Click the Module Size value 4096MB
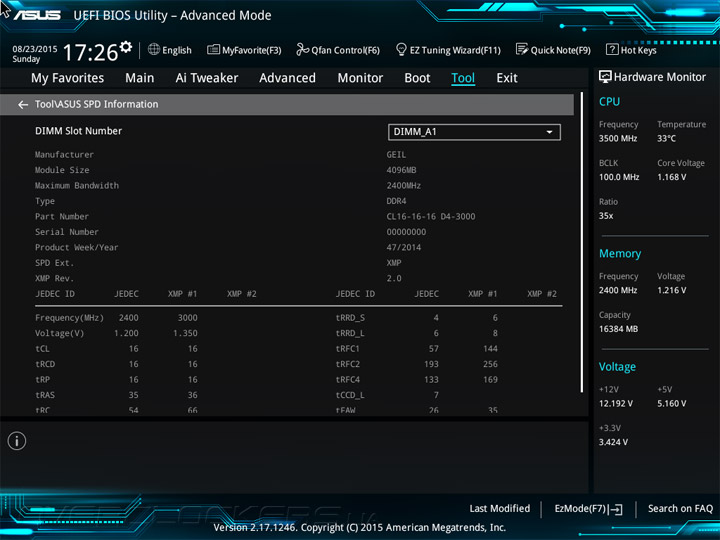 [x=401, y=170]
